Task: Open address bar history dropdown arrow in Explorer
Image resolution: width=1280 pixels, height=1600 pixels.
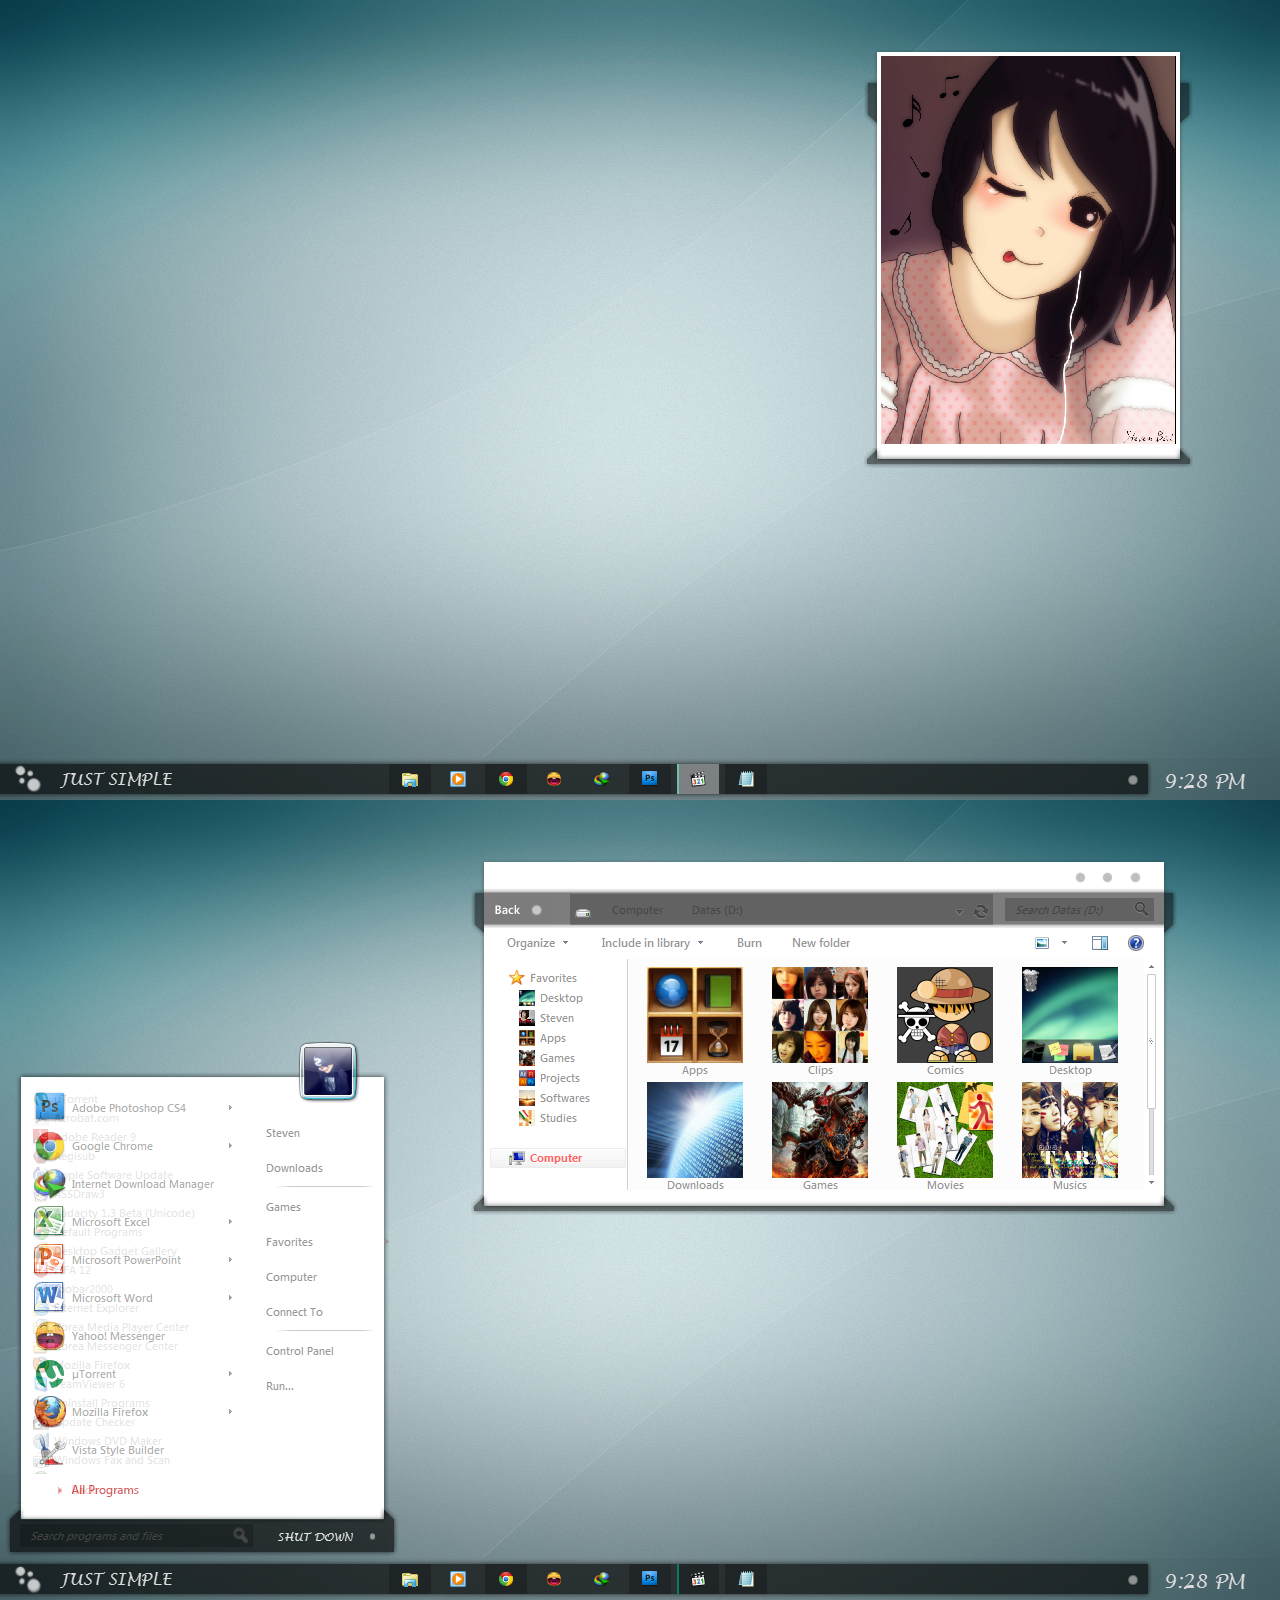Action: coord(959,911)
